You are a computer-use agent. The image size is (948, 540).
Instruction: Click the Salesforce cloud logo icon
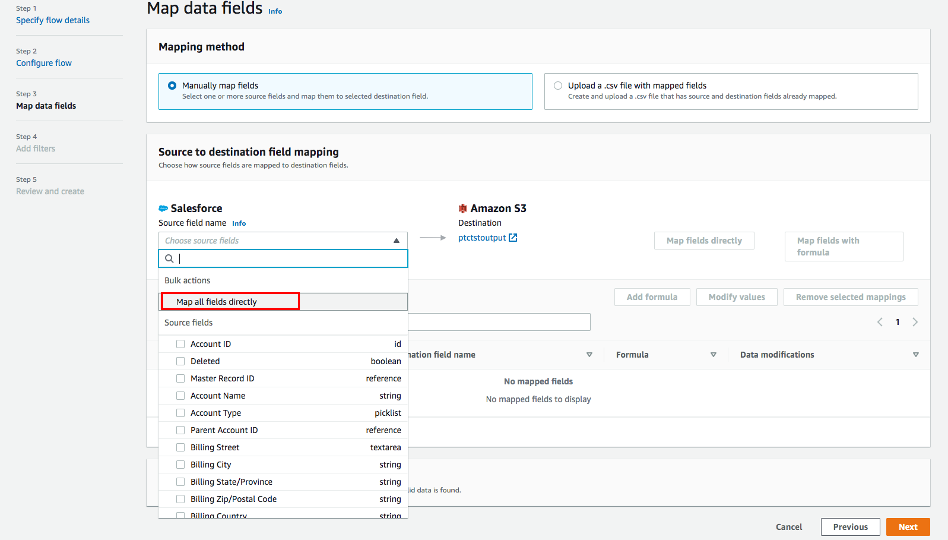click(164, 209)
